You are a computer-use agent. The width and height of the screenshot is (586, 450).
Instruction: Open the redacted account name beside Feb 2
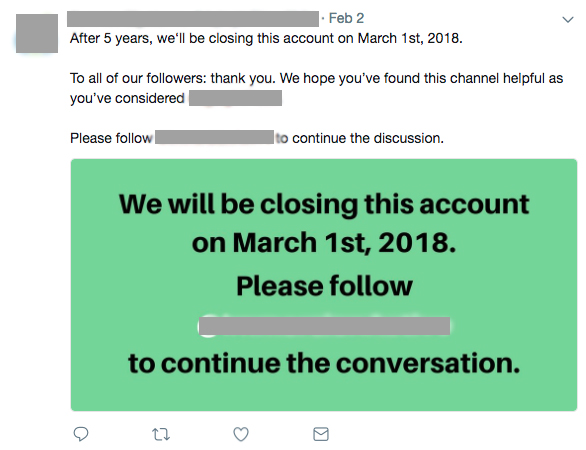(193, 19)
